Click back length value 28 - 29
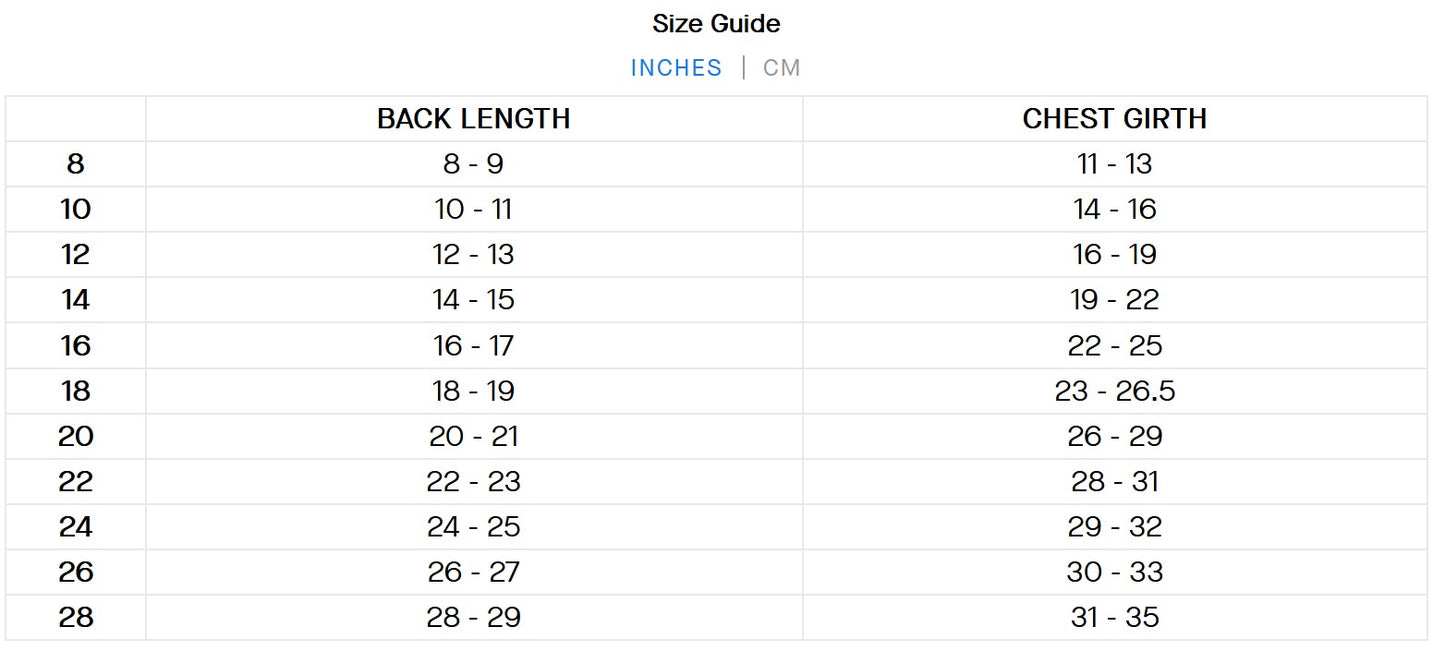1445x663 pixels. pos(473,617)
